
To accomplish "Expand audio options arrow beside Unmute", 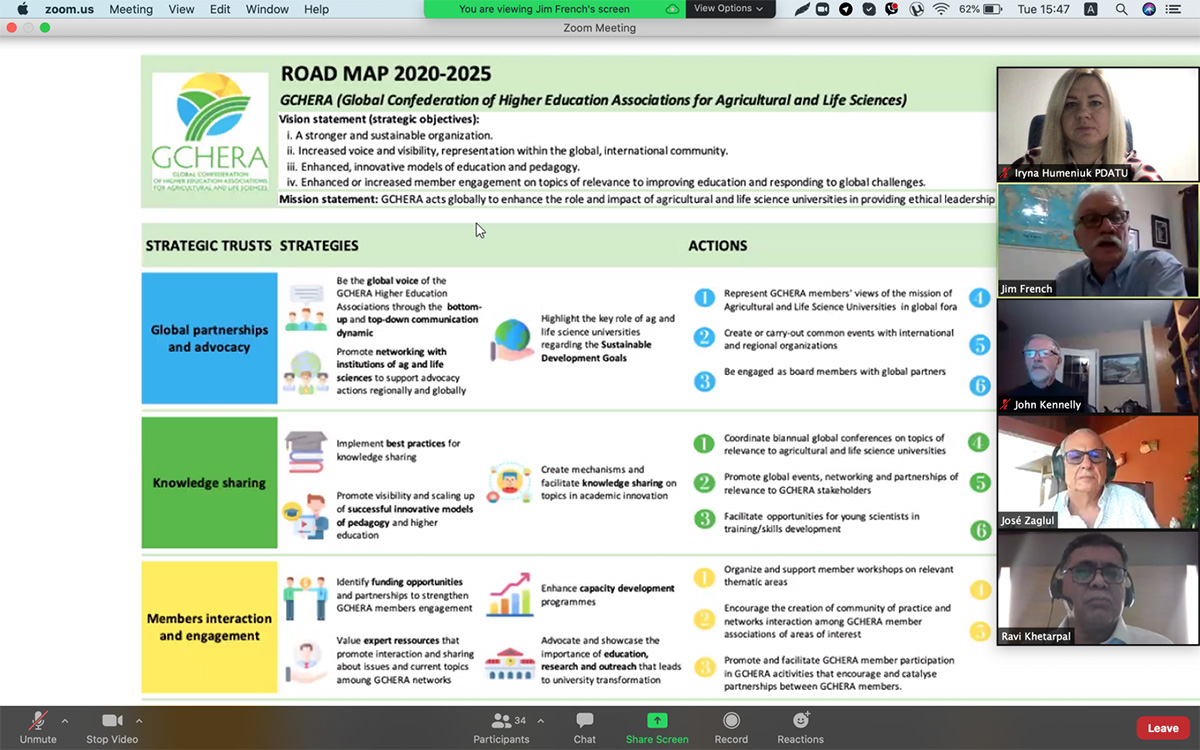I will coord(65,720).
